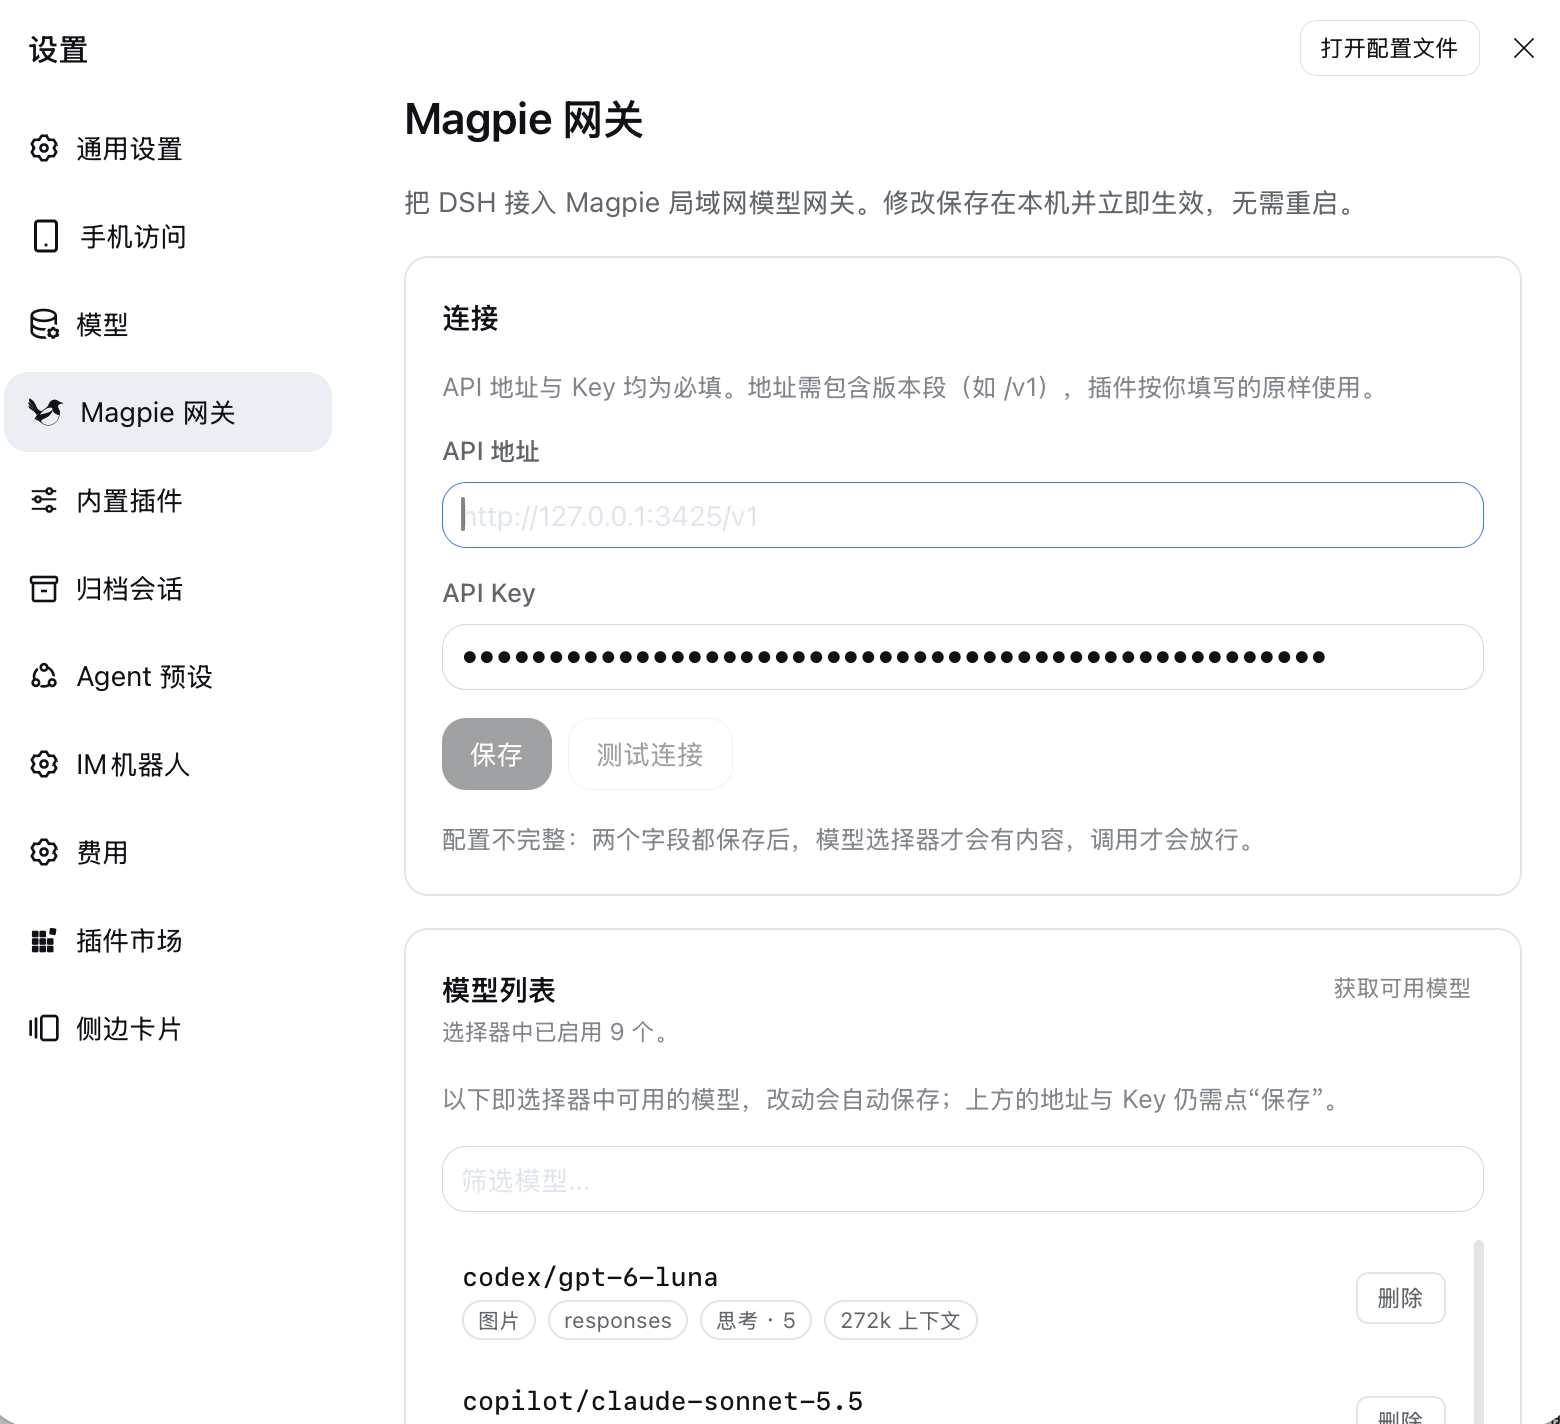1560x1424 pixels.
Task: Select the Magpie 网关 sidebar entry
Action: click(x=168, y=412)
